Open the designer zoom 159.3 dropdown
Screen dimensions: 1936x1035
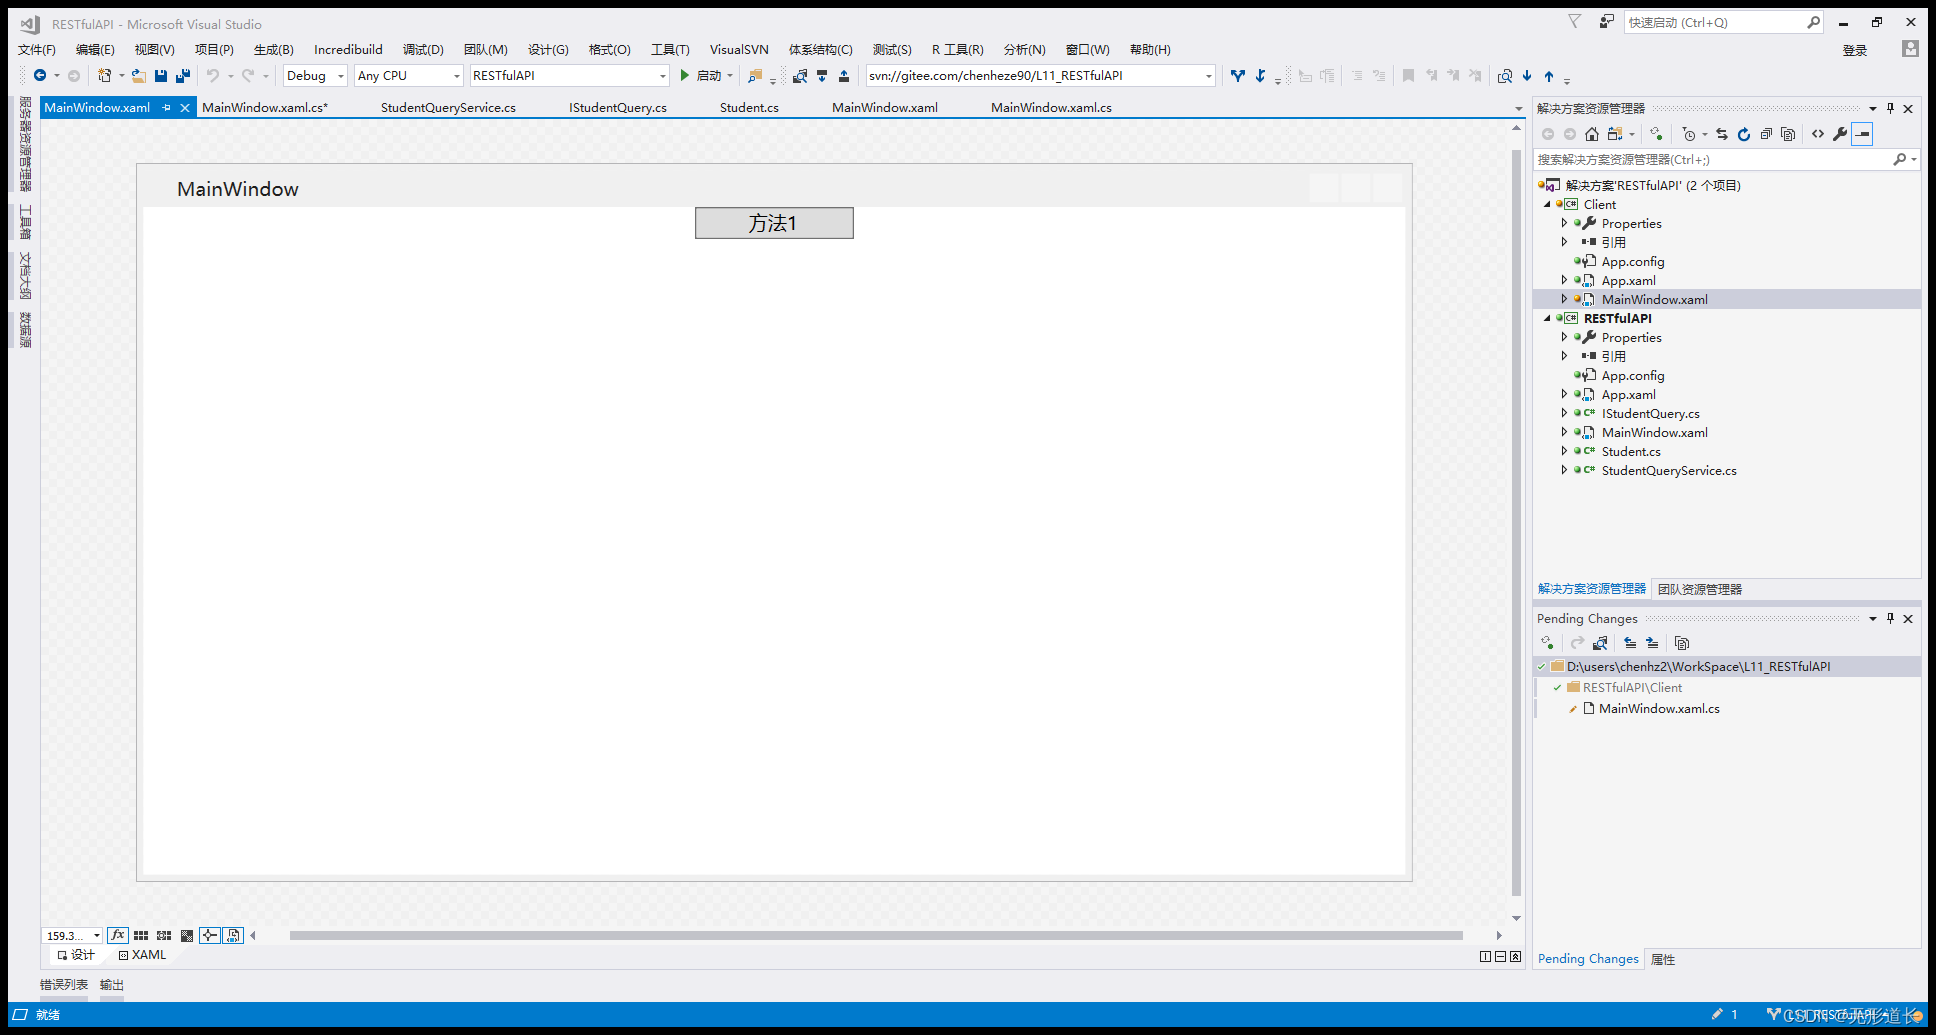pos(97,936)
